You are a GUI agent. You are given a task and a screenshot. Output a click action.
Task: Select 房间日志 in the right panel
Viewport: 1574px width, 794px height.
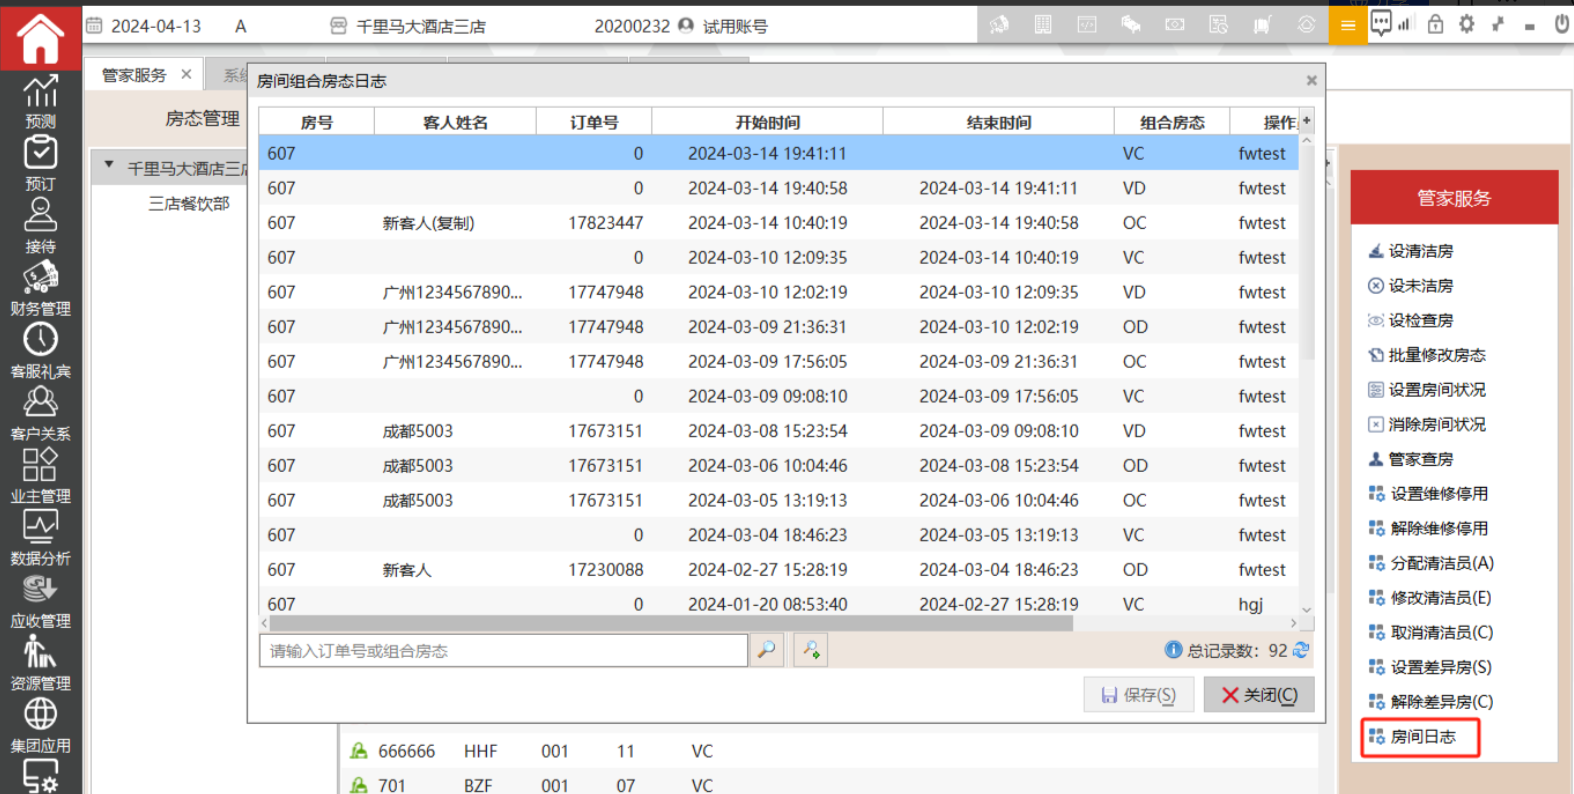[1422, 737]
